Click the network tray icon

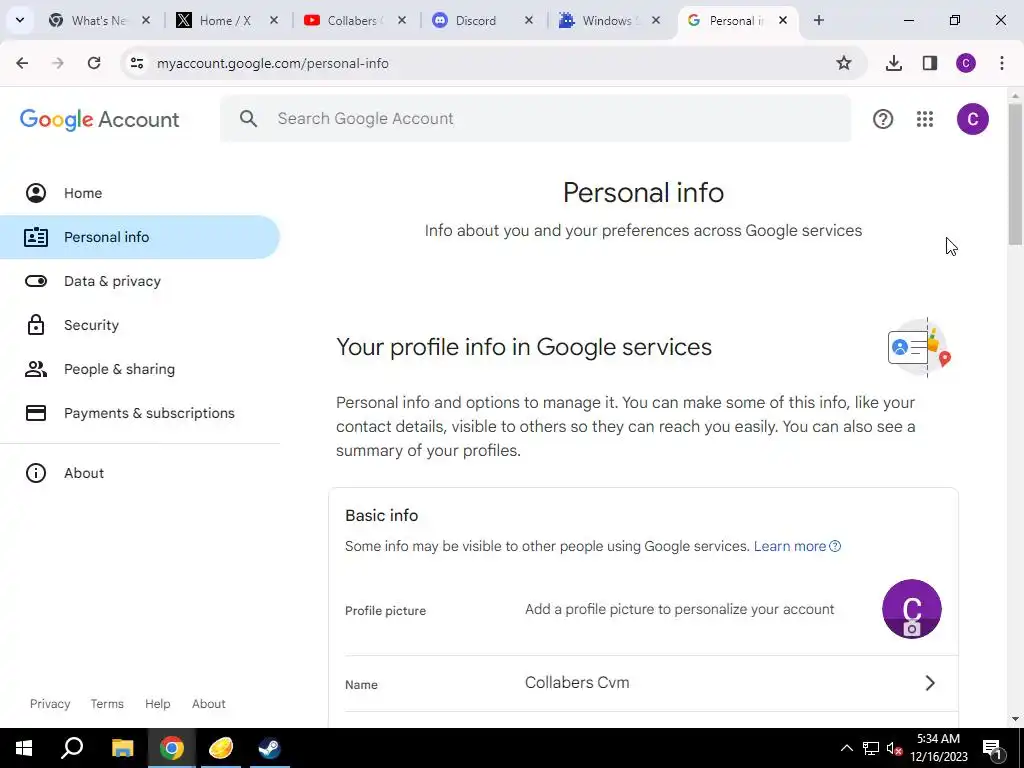click(x=871, y=748)
